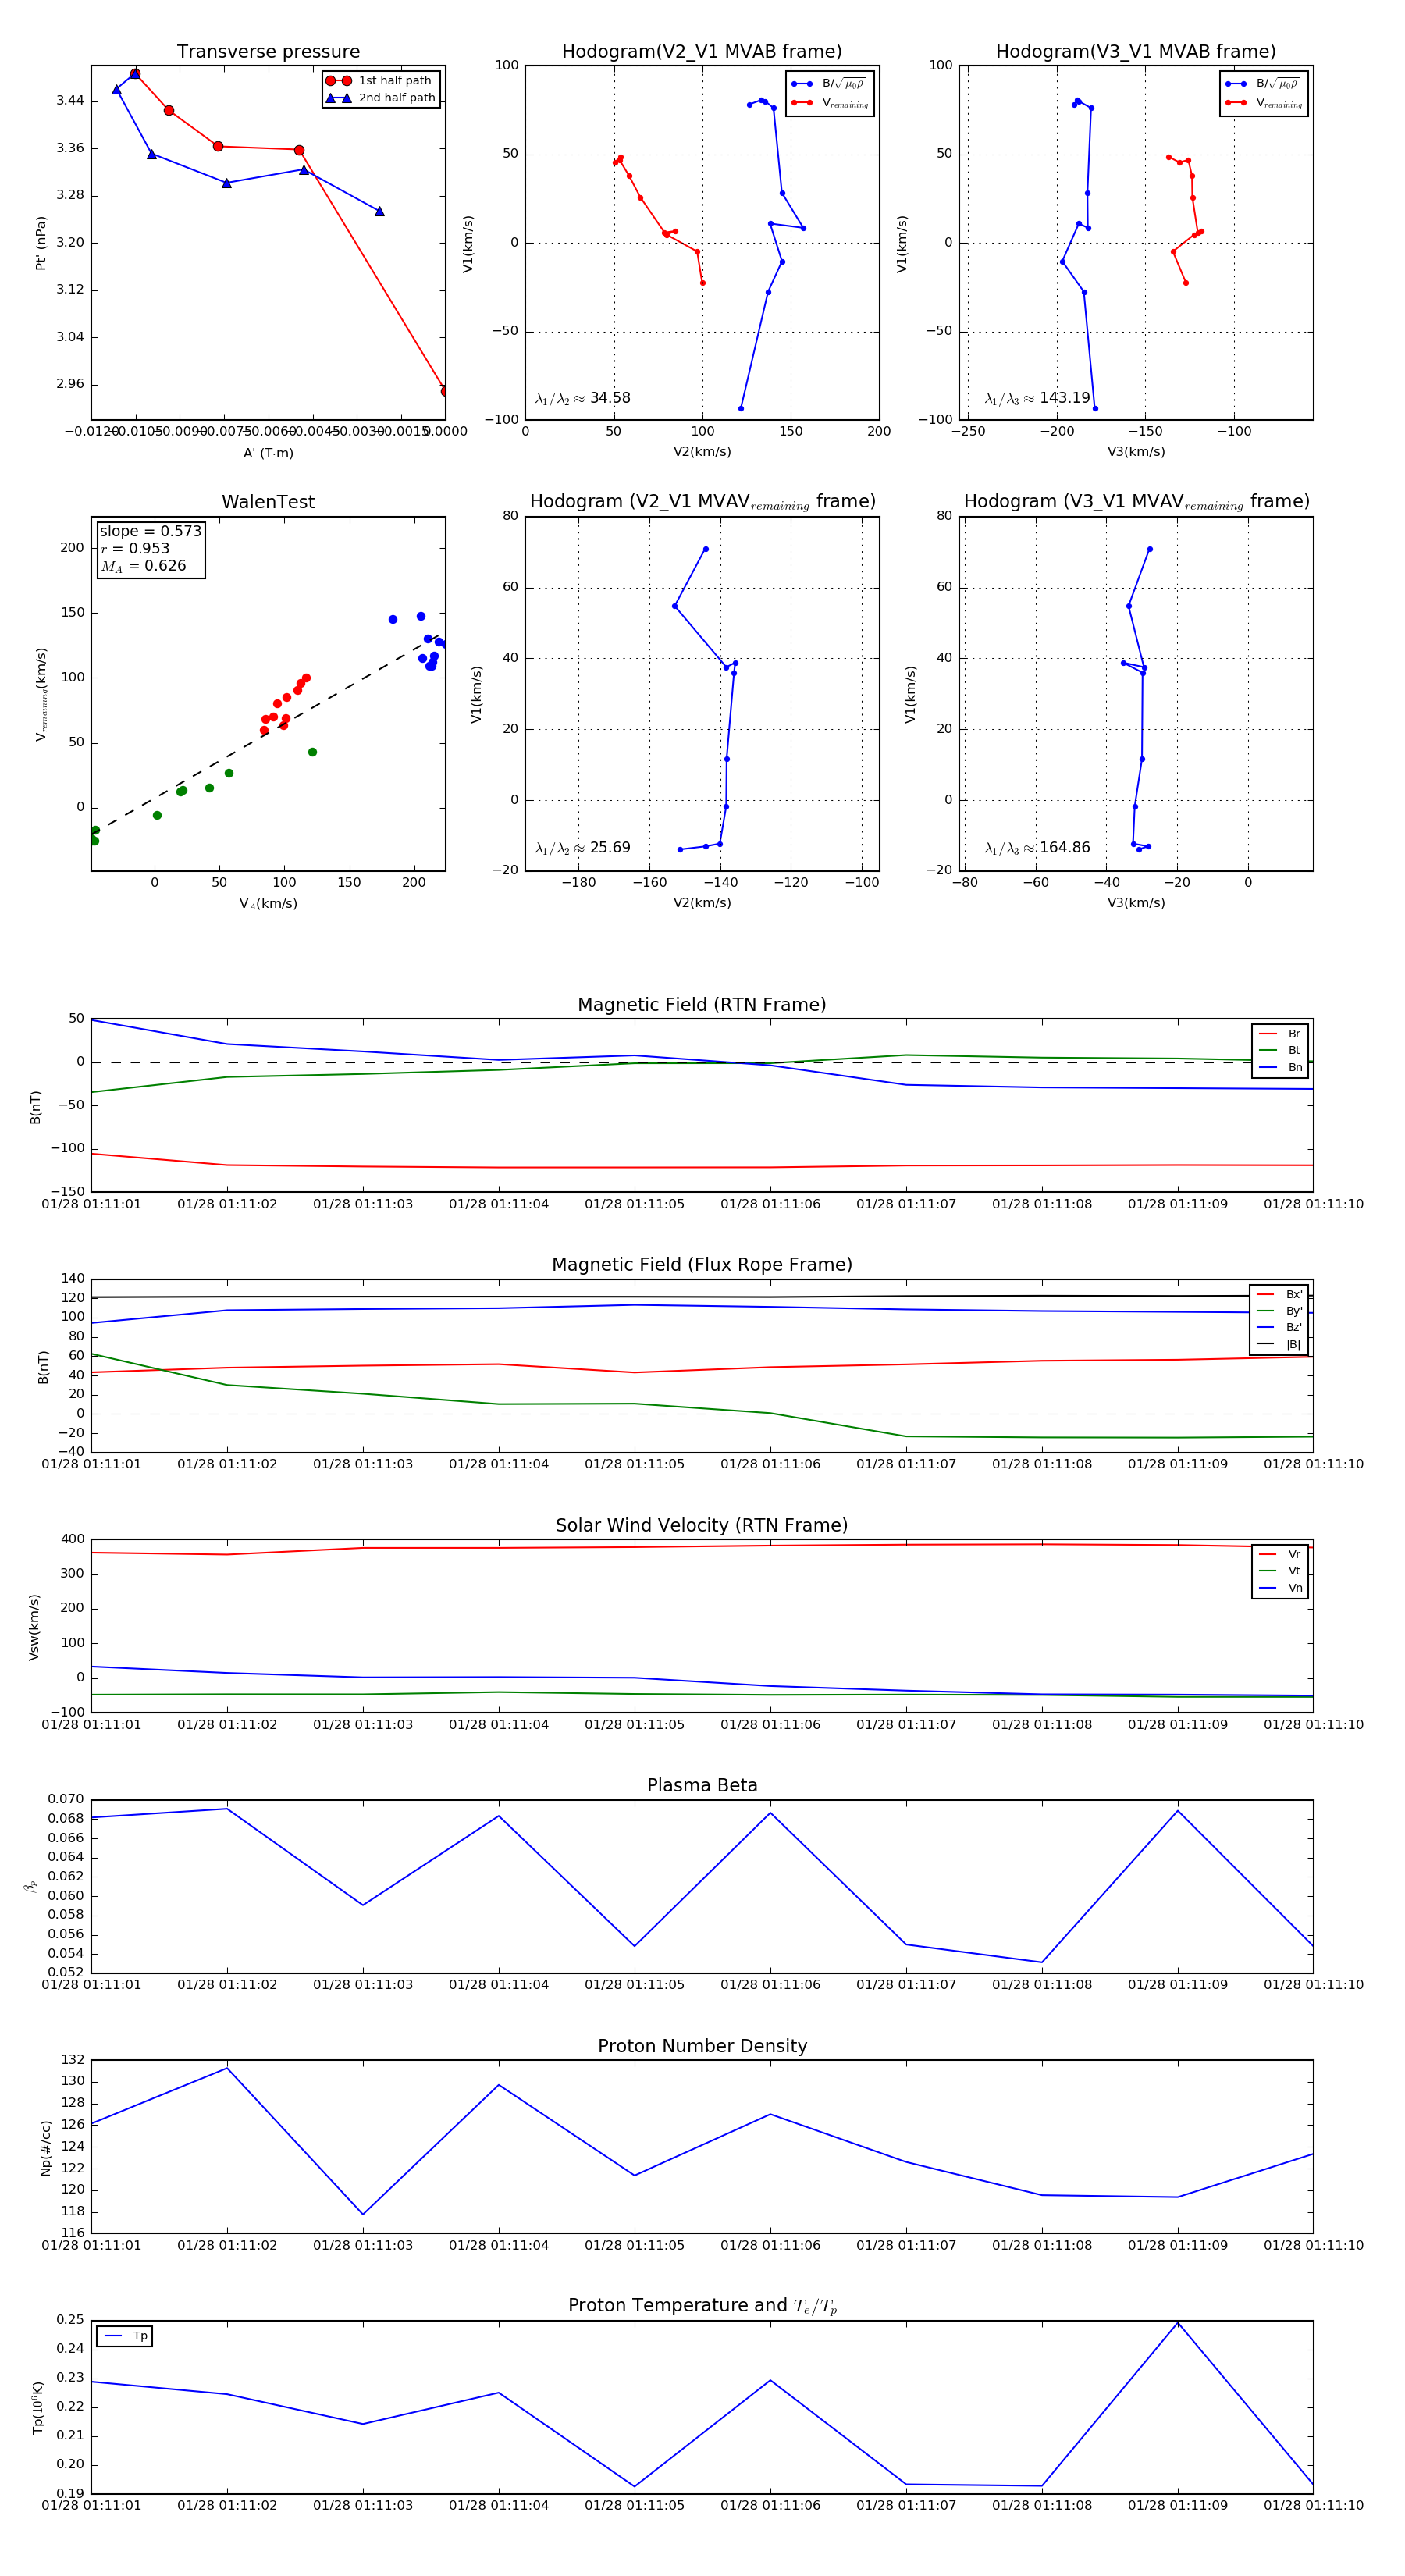Click the "Bz'" legend label
The image size is (1405, 2576).
click(x=1294, y=1328)
